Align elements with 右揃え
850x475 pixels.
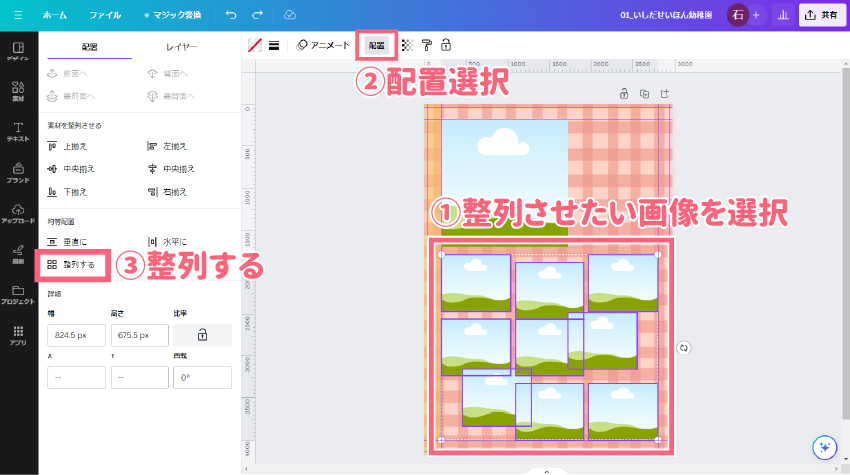coord(168,192)
